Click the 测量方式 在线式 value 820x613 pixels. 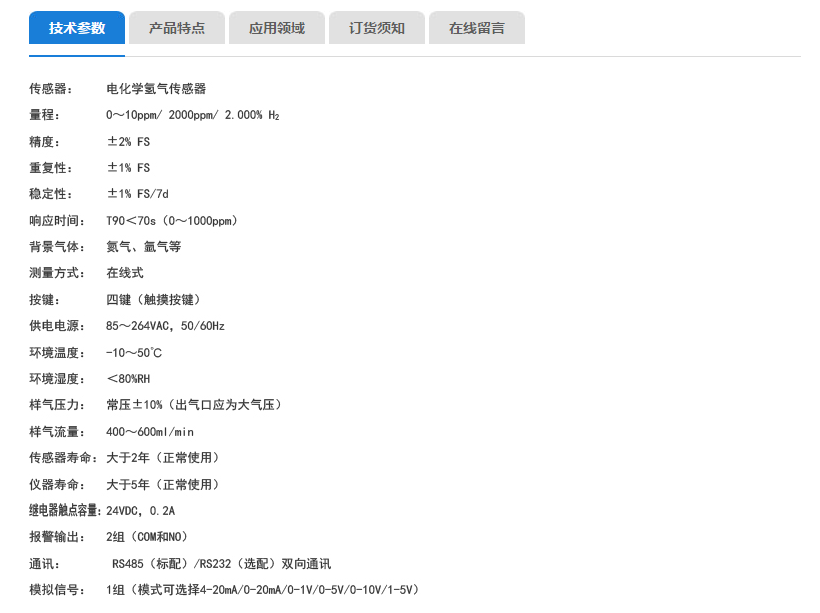pos(123,272)
